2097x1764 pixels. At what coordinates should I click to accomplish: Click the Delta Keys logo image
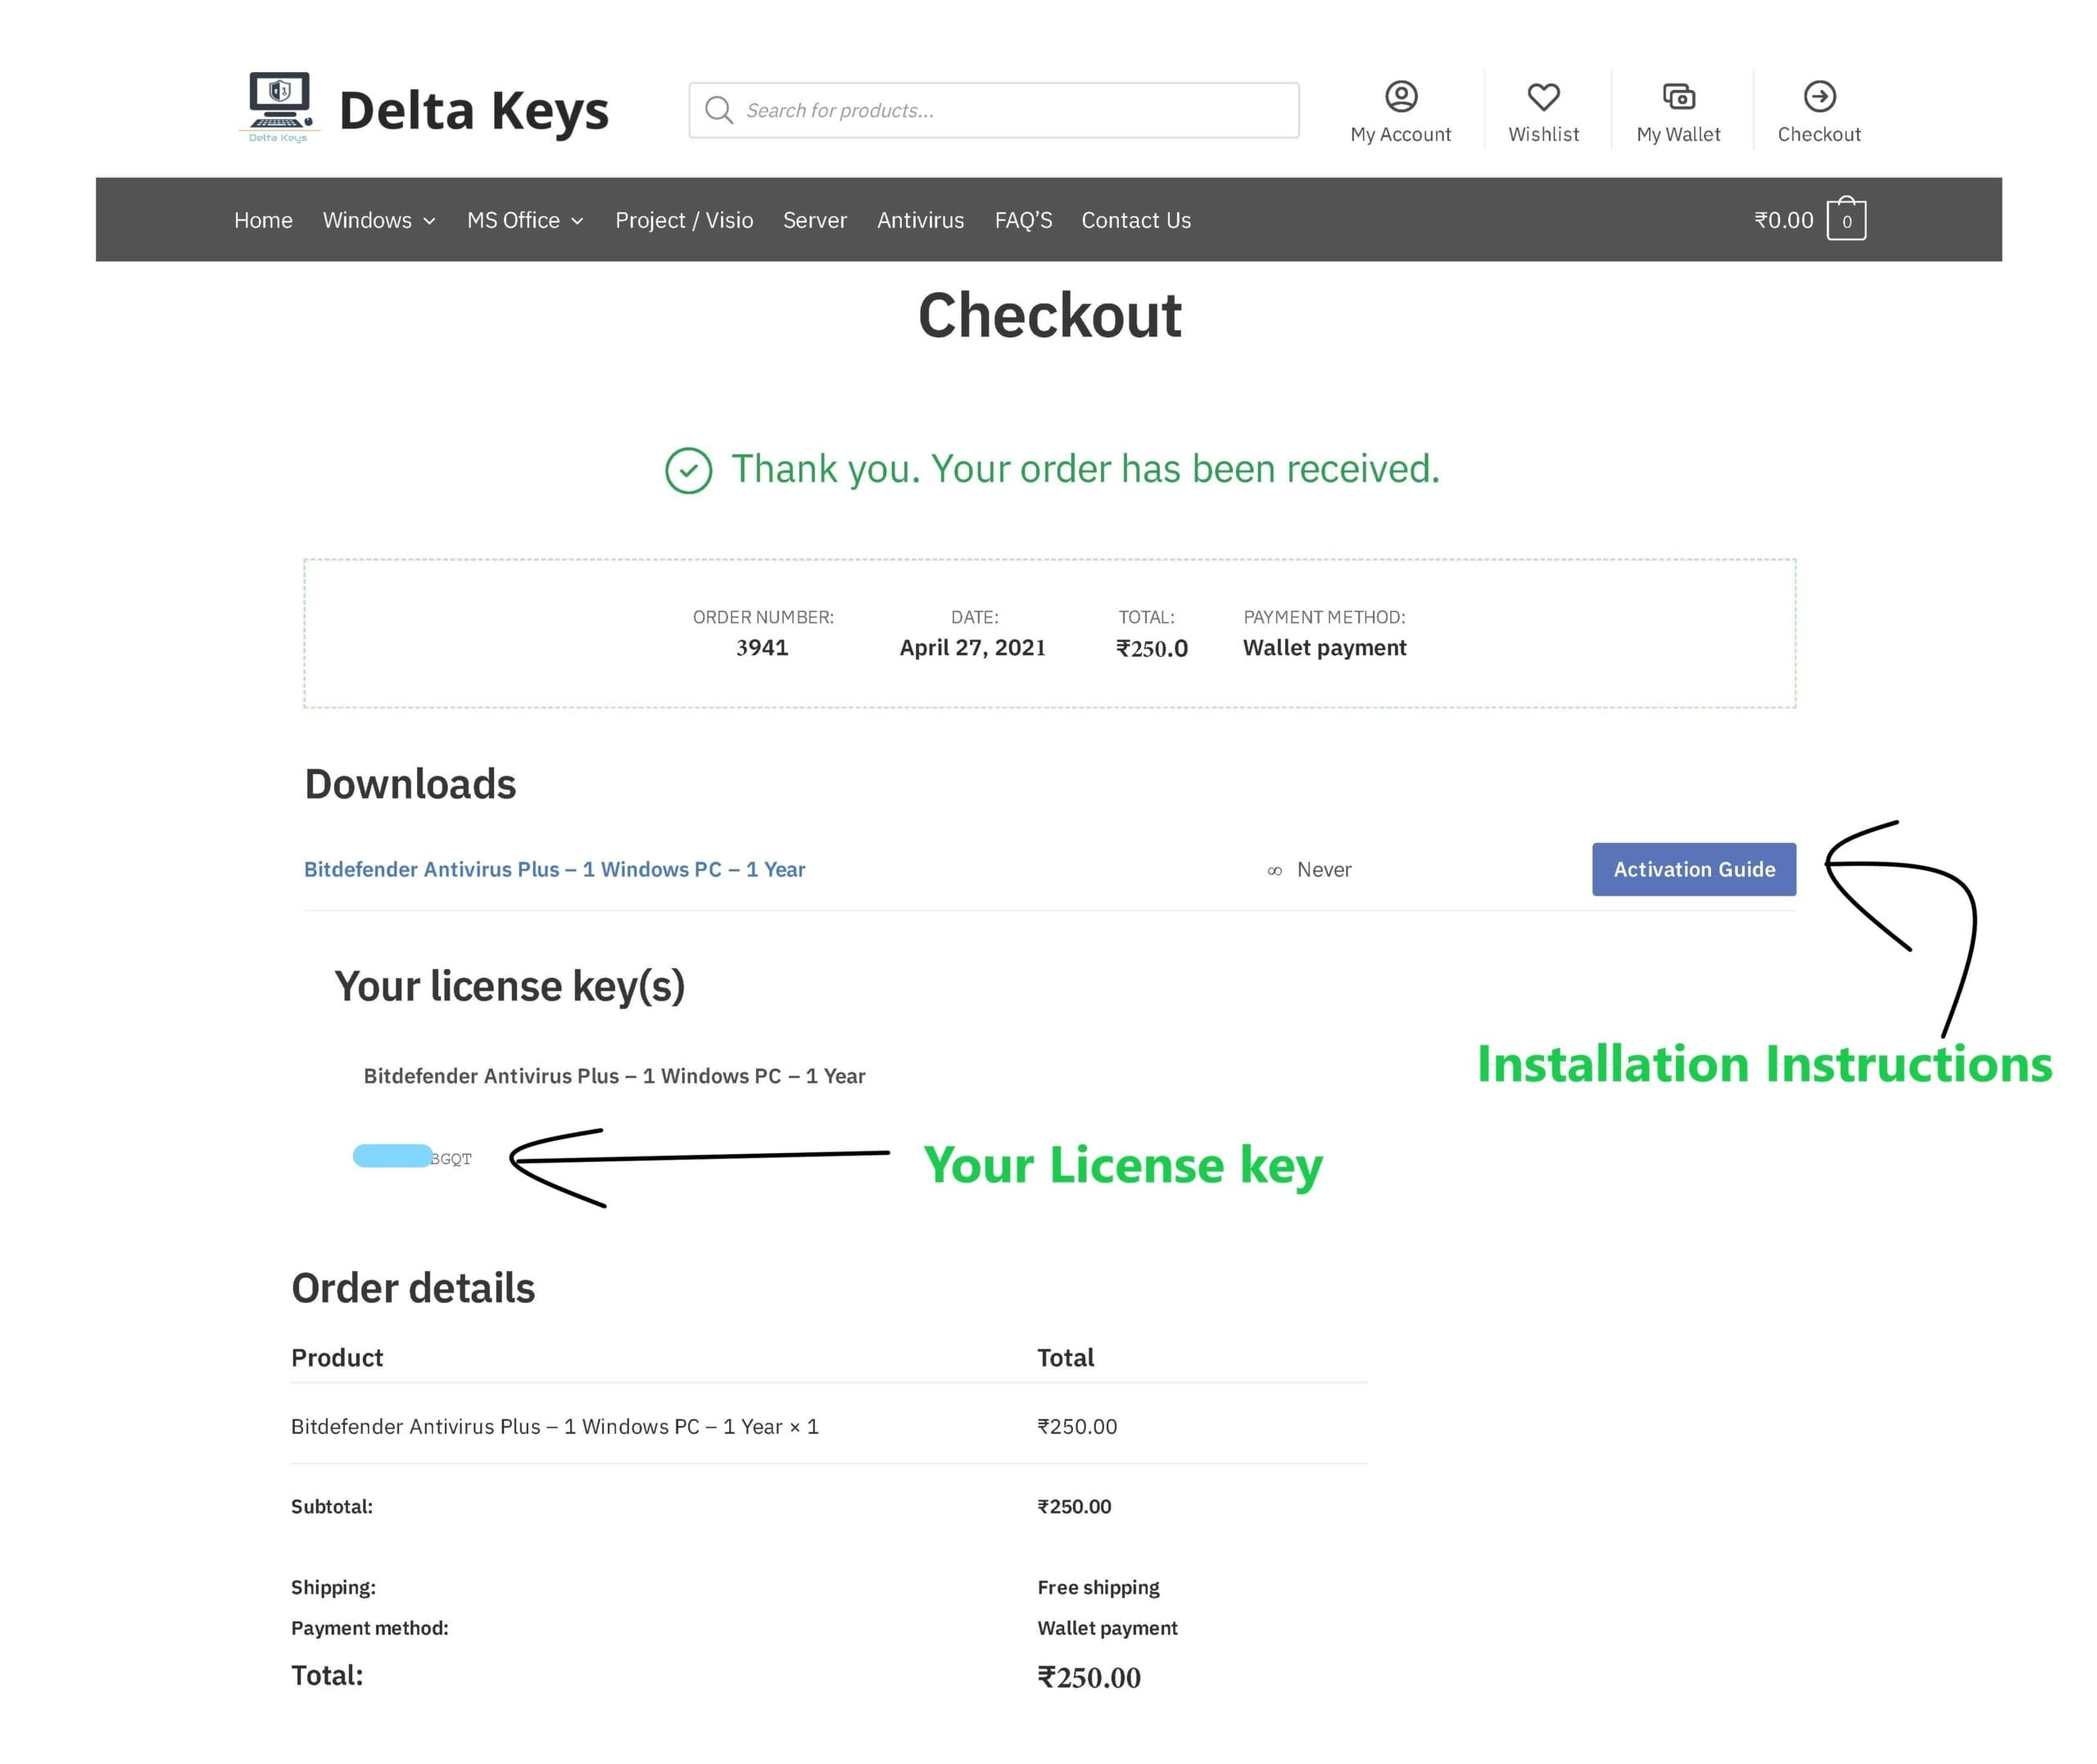click(279, 107)
